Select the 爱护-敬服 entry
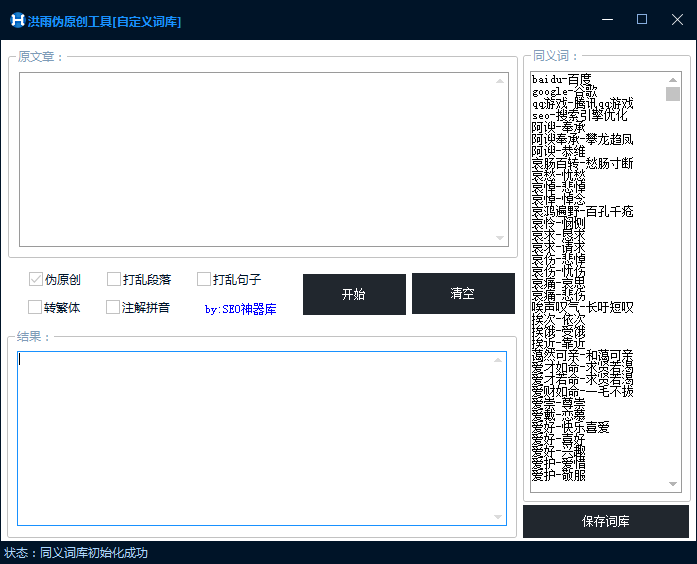 (x=558, y=476)
